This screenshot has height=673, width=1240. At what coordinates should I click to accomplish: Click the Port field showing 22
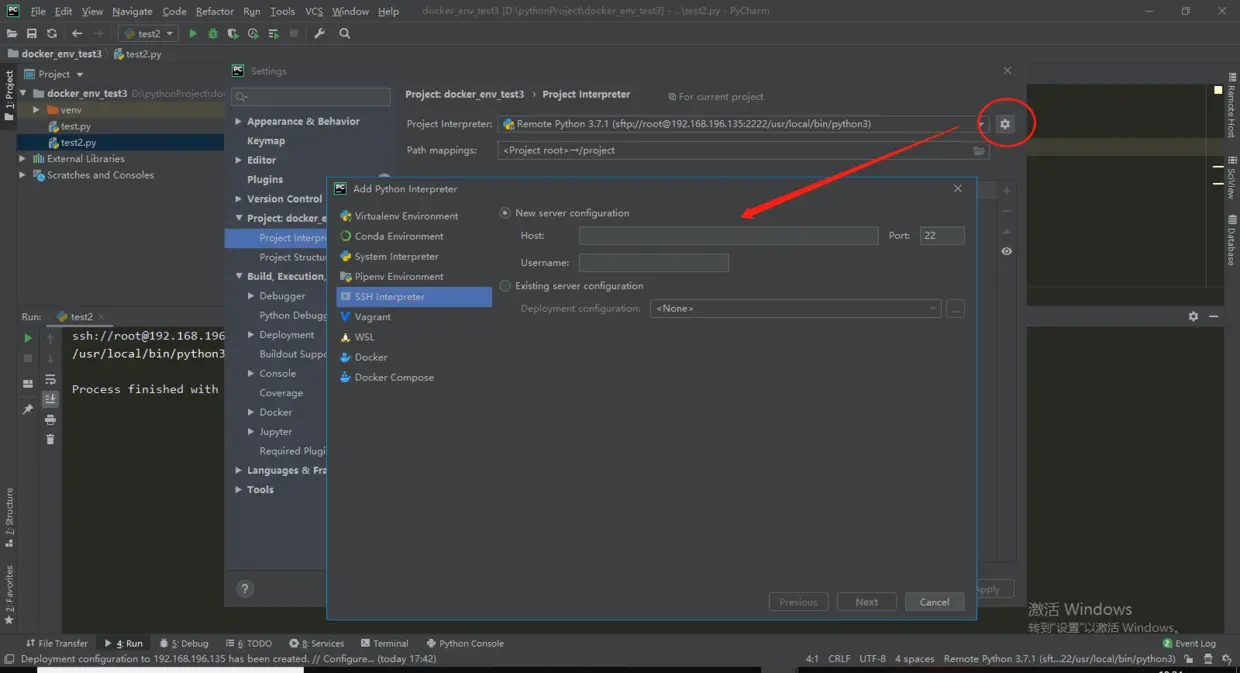point(942,236)
